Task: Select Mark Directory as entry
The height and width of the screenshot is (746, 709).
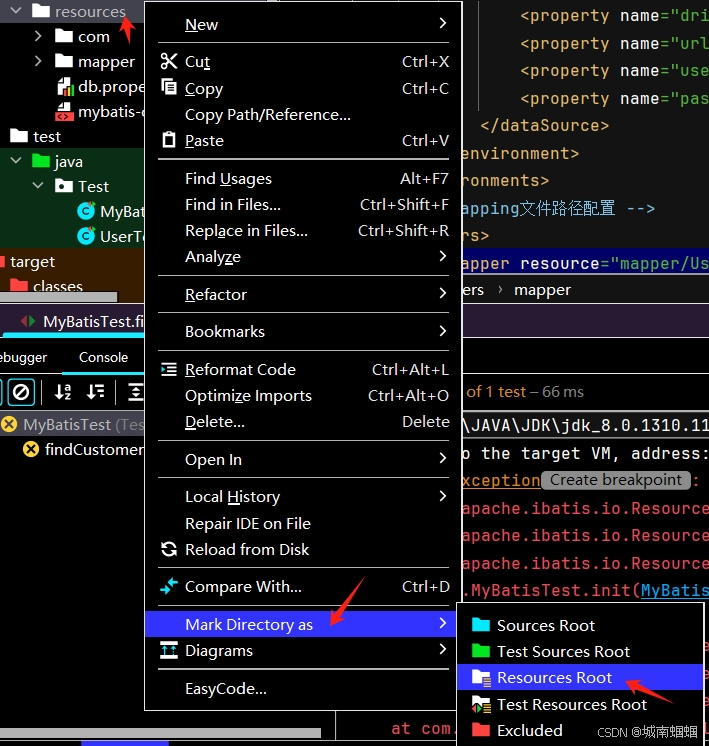Action: (x=300, y=624)
